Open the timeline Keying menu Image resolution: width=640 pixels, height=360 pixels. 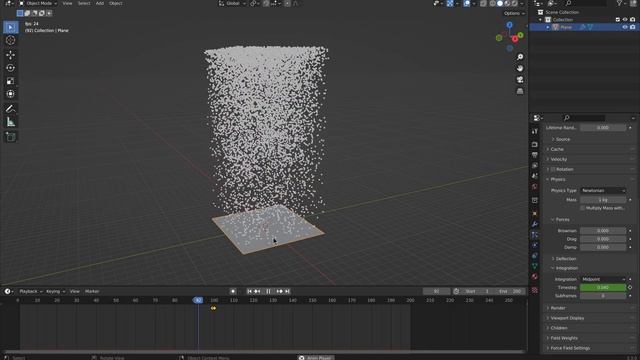coord(55,291)
